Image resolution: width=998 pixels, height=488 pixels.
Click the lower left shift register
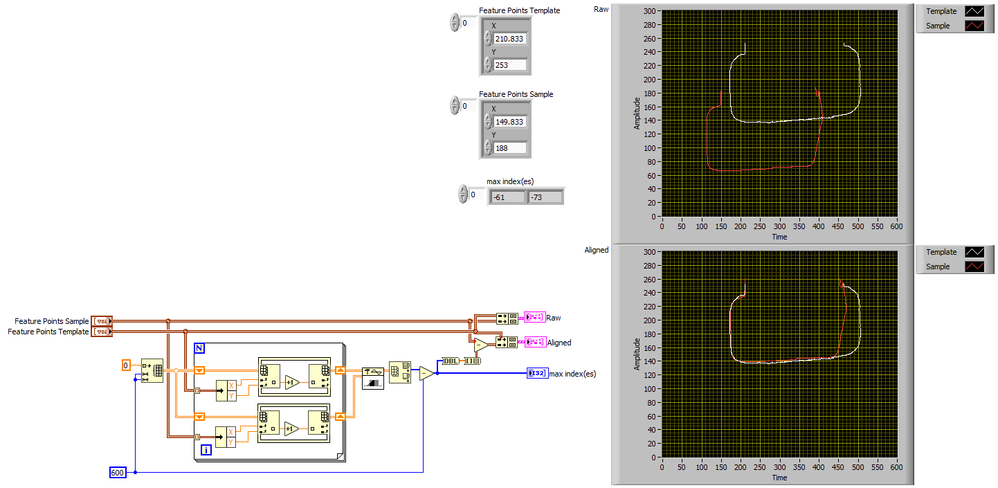(200, 417)
